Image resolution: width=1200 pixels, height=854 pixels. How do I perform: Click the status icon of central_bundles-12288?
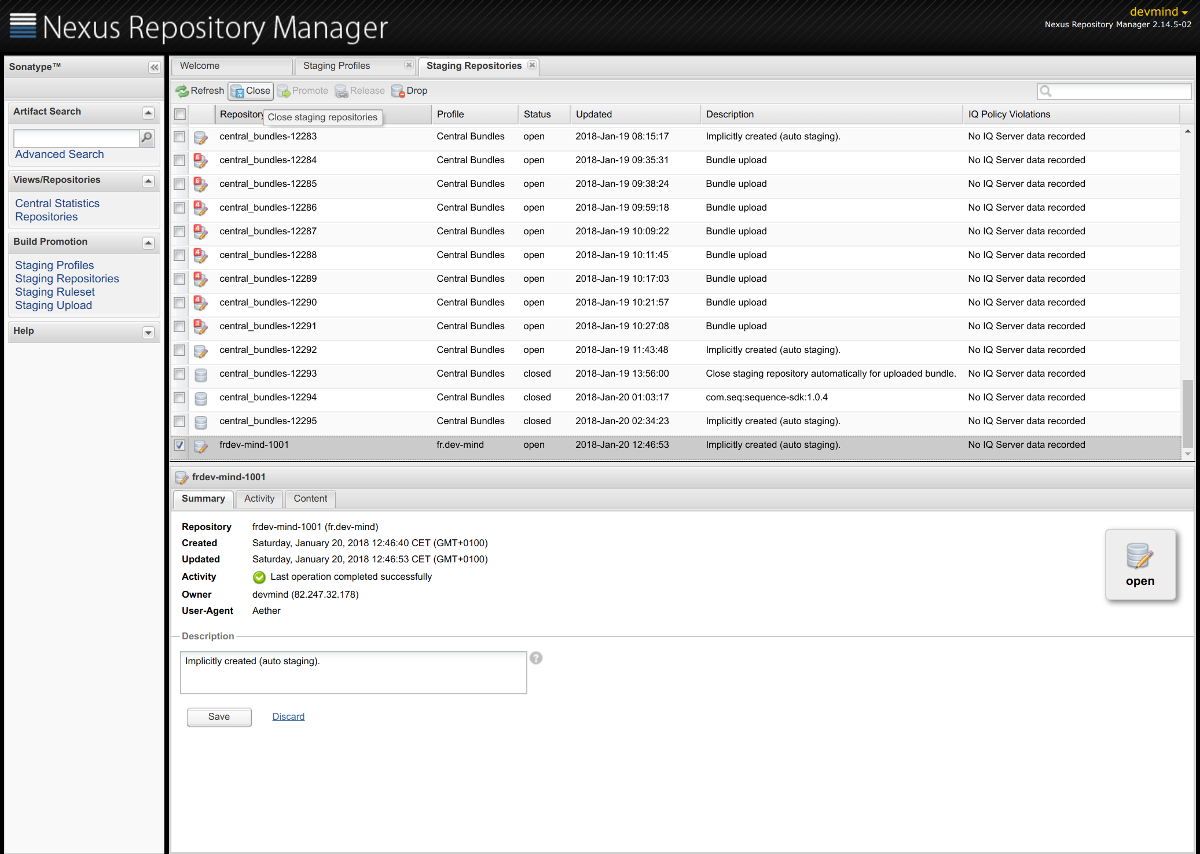point(201,255)
